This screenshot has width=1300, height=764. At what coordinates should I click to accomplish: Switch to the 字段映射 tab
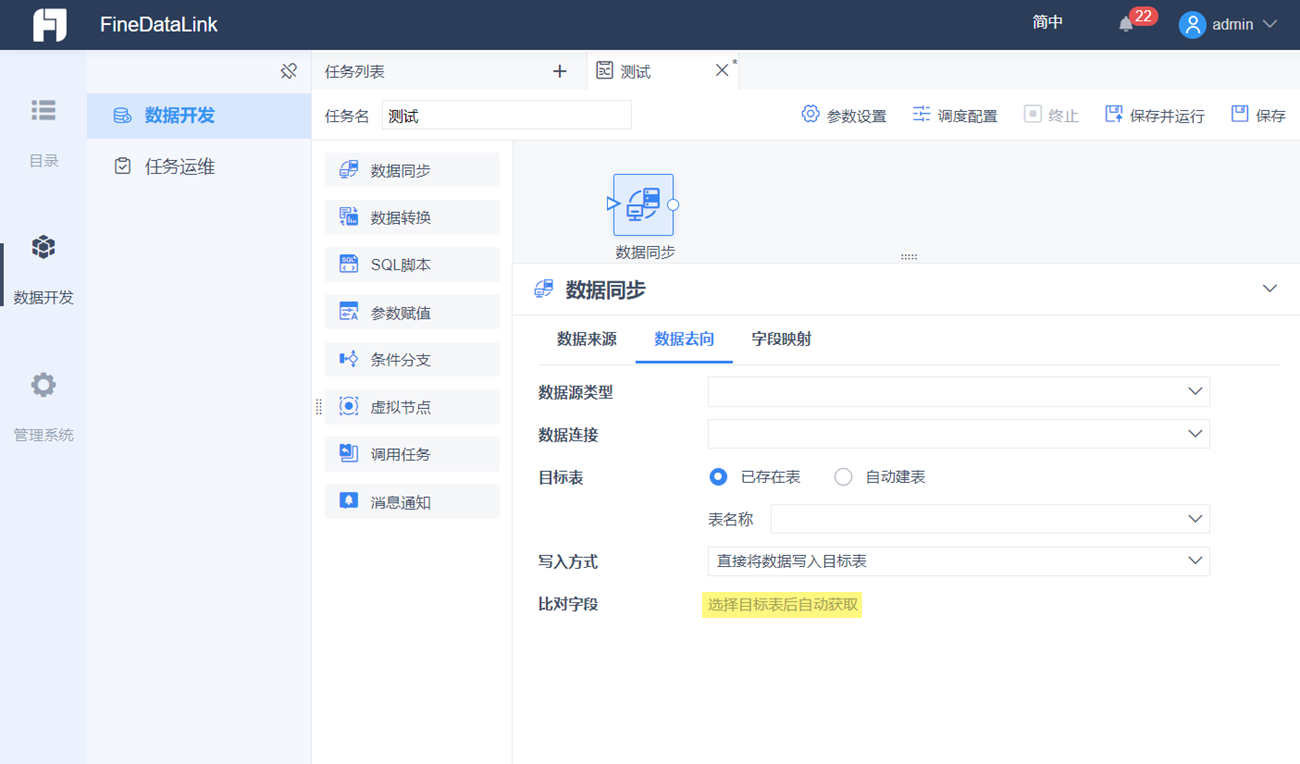[781, 339]
